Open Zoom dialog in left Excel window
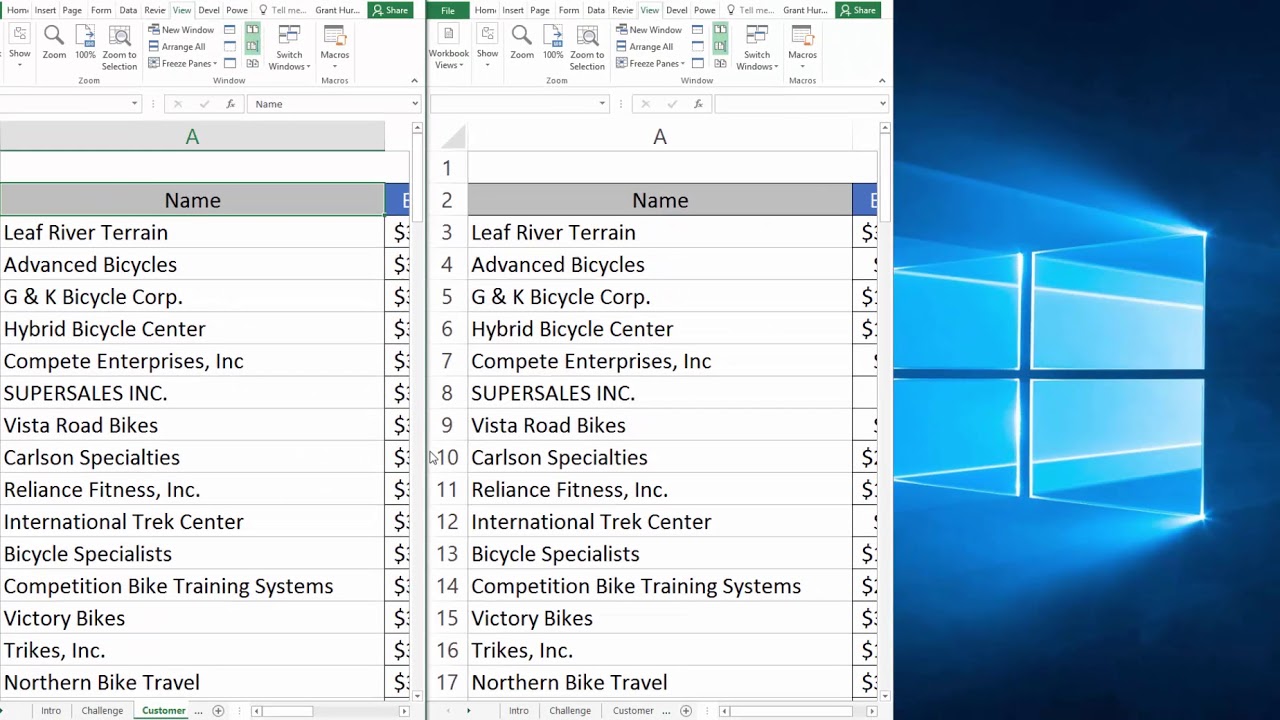The height and width of the screenshot is (720, 1280). [x=54, y=43]
